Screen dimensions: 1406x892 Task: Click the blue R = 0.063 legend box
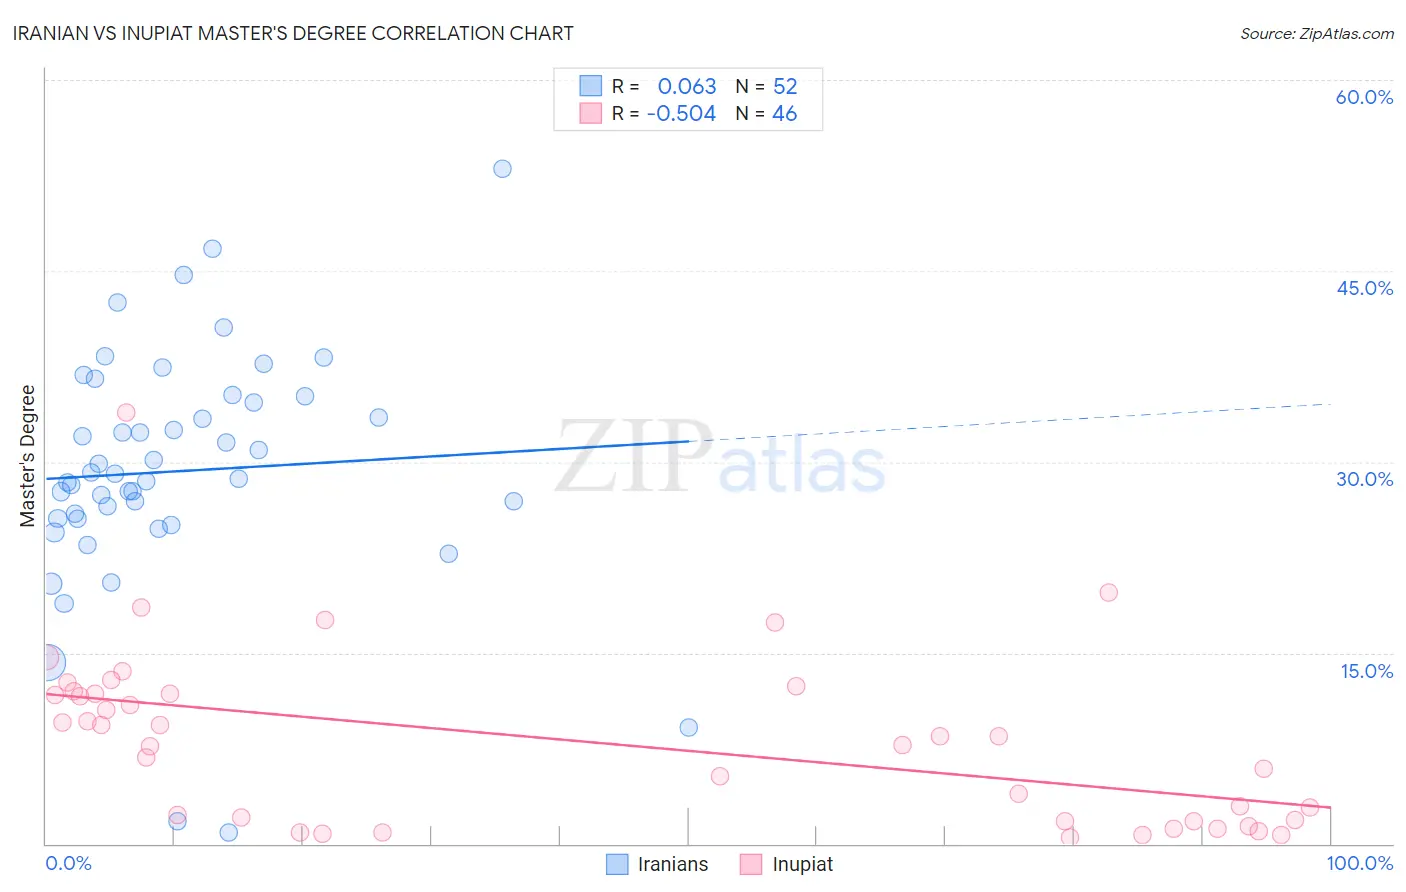(x=591, y=86)
